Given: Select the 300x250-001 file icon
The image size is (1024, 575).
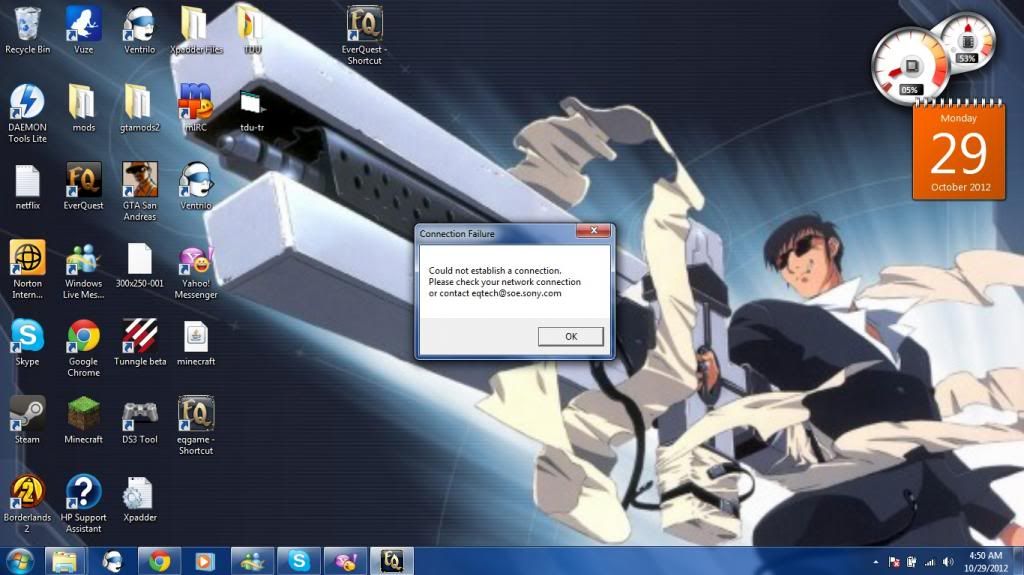Looking at the screenshot, I should point(140,265).
